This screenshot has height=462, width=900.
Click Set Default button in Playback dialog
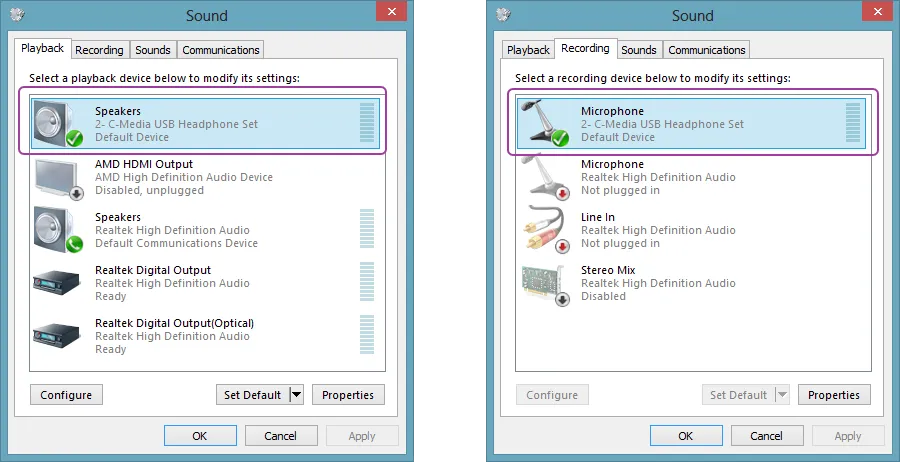pos(253,395)
